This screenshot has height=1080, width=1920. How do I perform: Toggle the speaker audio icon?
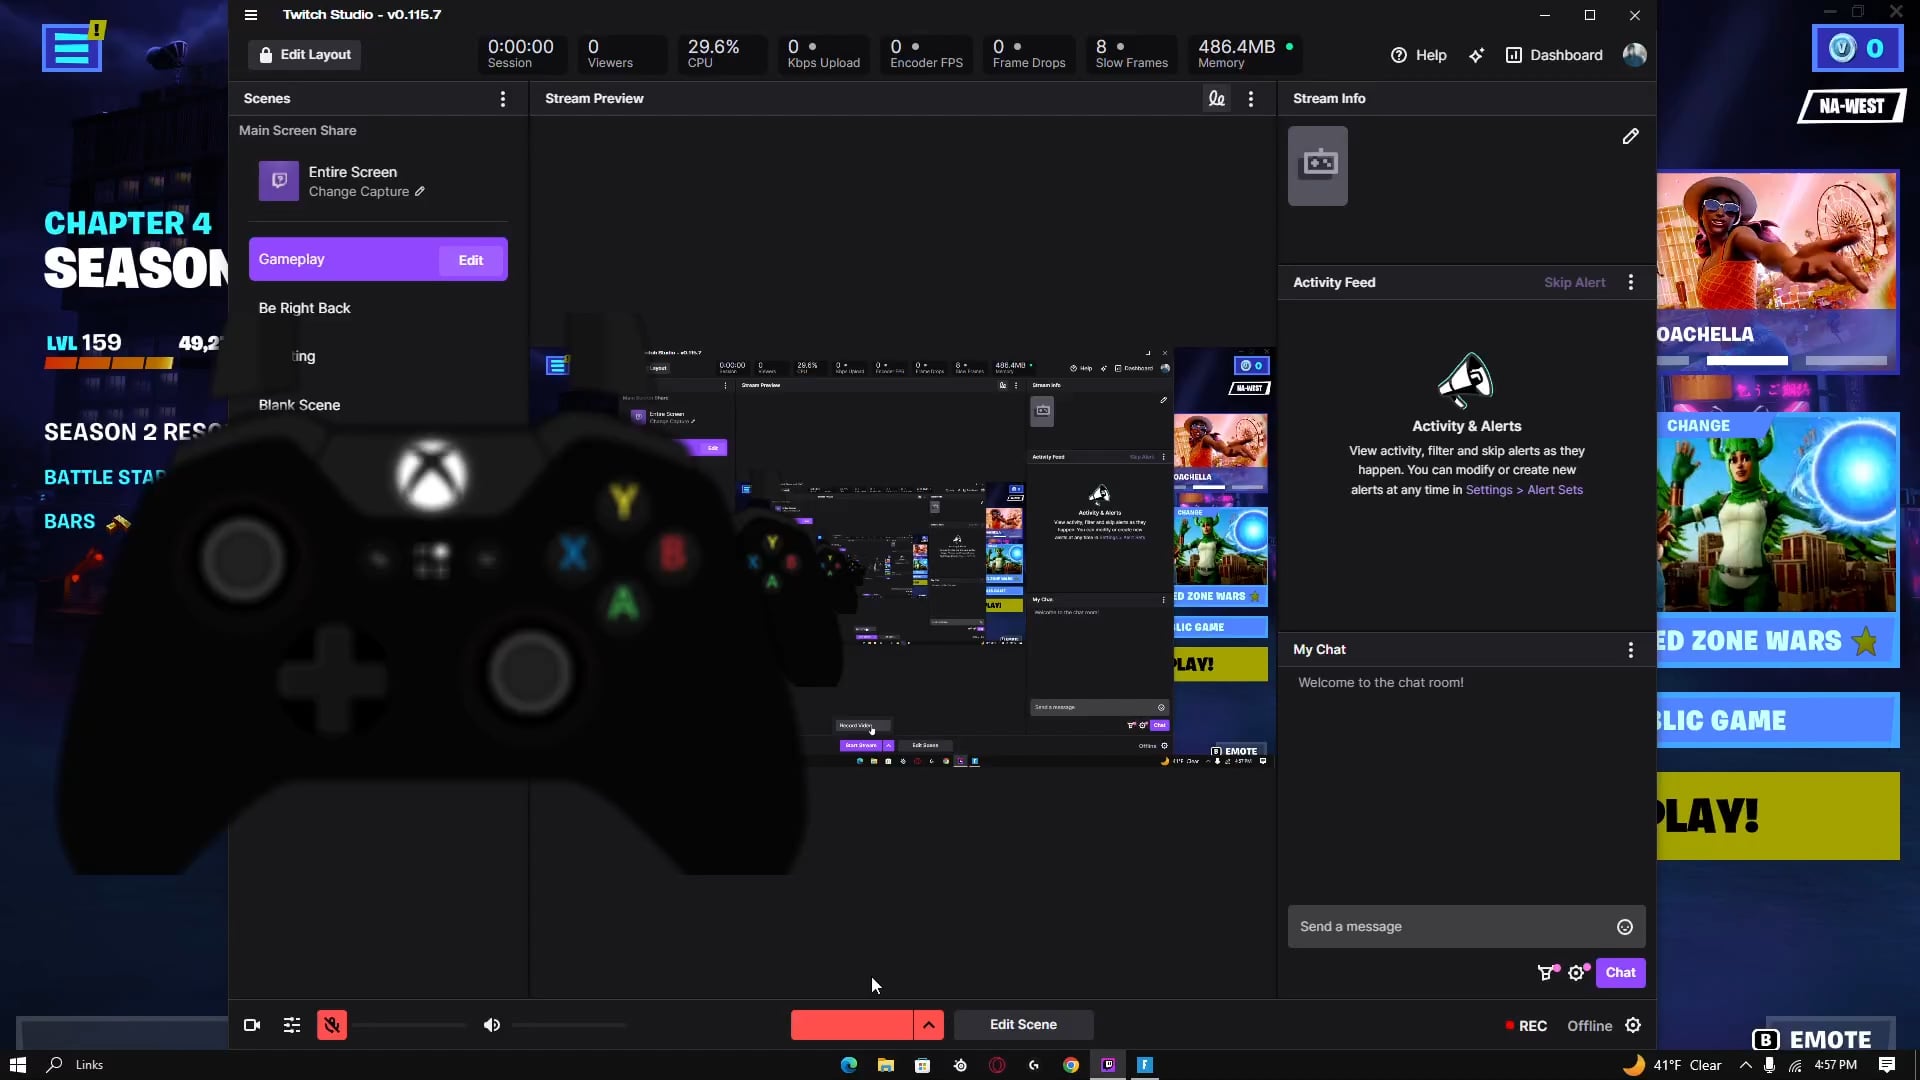tap(491, 1025)
